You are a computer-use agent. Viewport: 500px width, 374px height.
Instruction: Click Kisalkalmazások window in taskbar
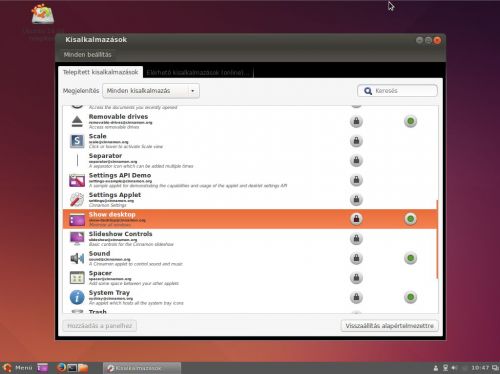tap(142, 368)
